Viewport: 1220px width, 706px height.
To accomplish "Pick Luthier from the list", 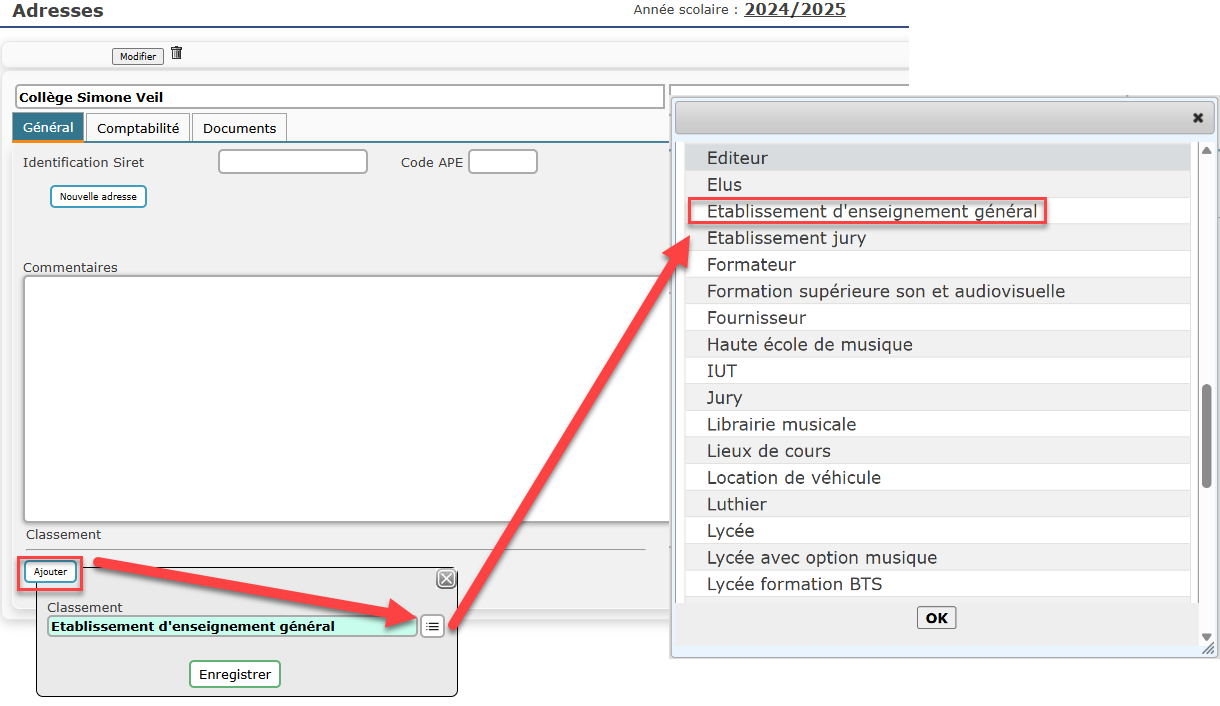I will (736, 504).
